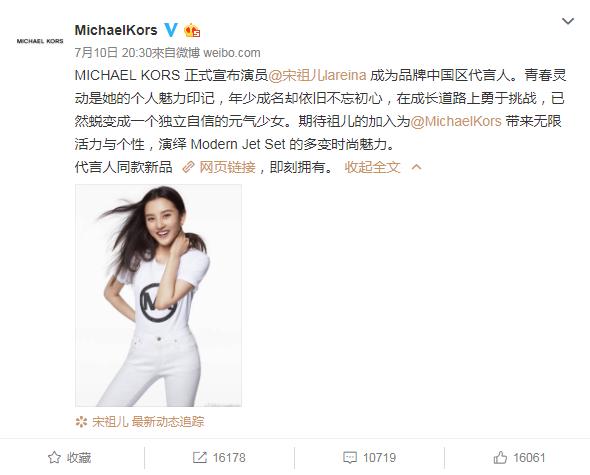Click the crown membership badge icon
The image size is (590, 475).
tap(192, 30)
